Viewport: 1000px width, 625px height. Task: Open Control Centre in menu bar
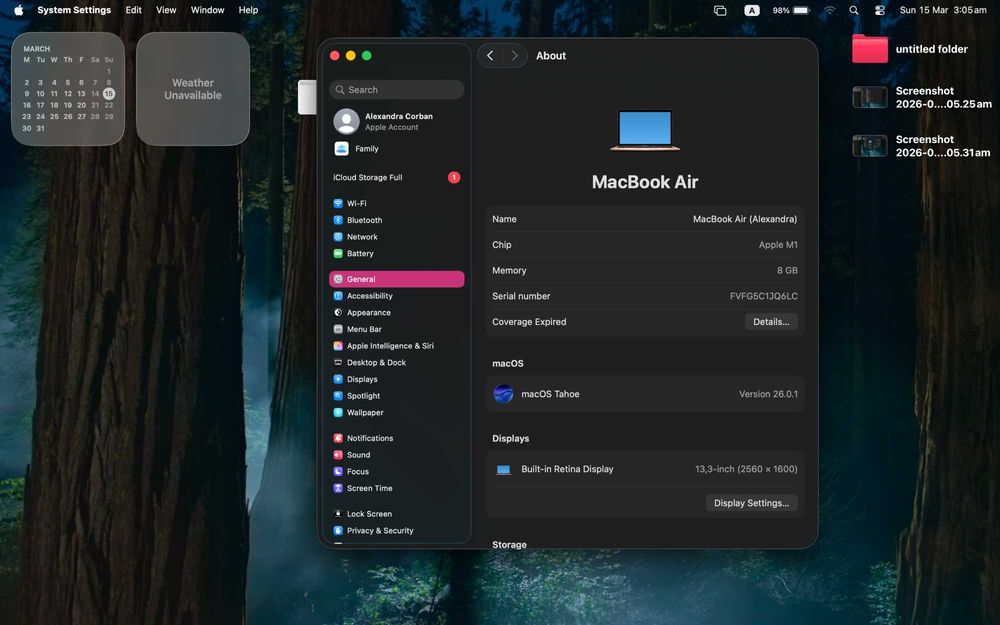pyautogui.click(x=880, y=10)
